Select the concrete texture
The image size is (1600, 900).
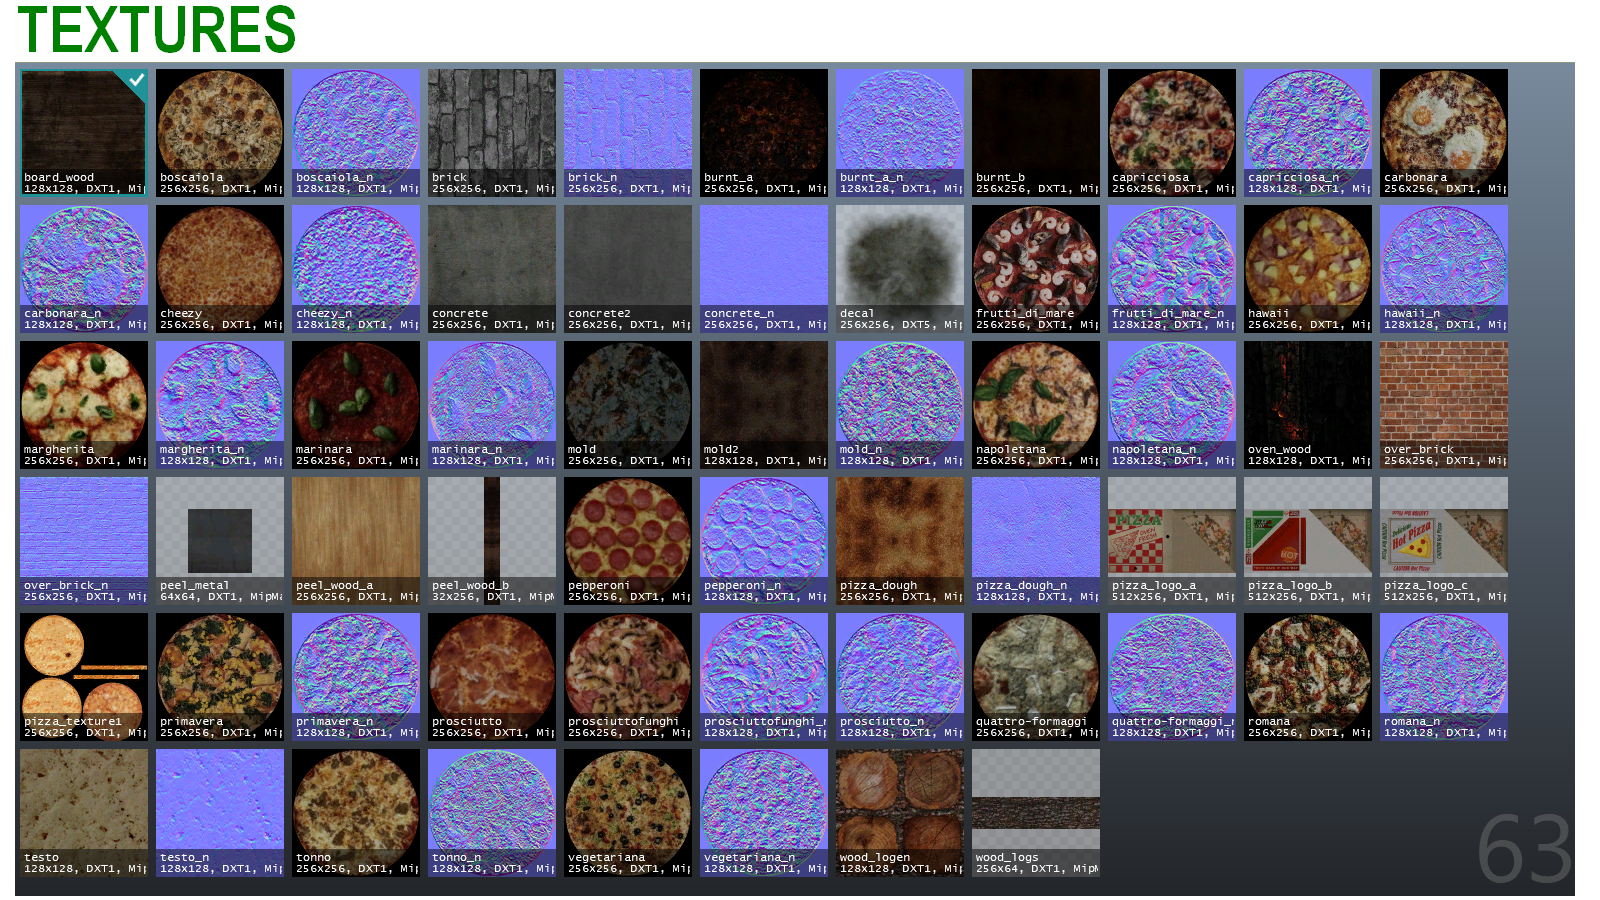tap(492, 269)
